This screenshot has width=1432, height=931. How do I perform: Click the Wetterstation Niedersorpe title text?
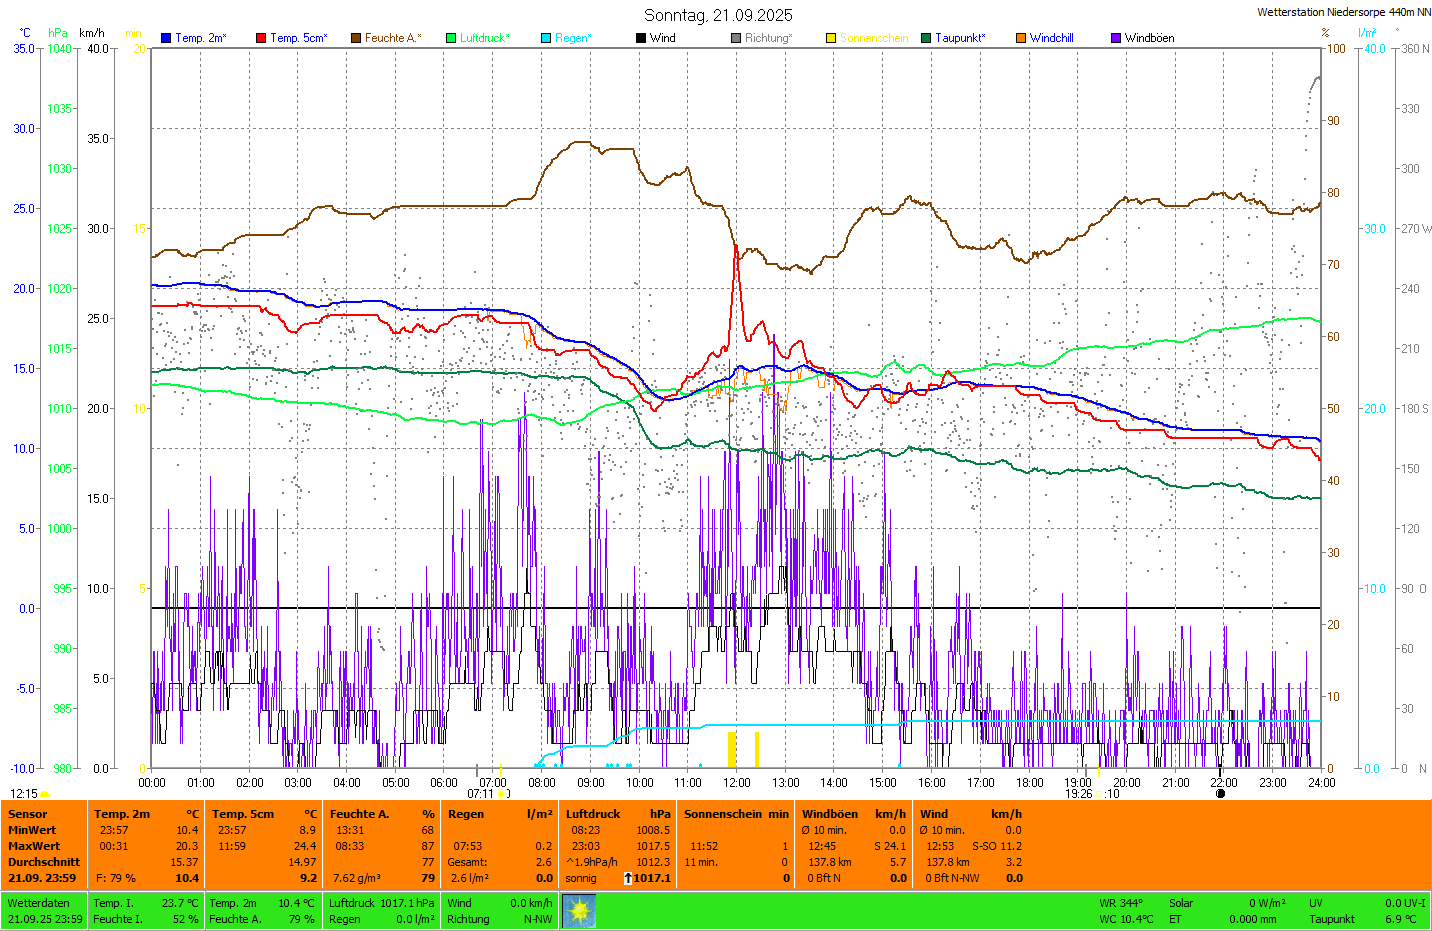[x=1343, y=12]
